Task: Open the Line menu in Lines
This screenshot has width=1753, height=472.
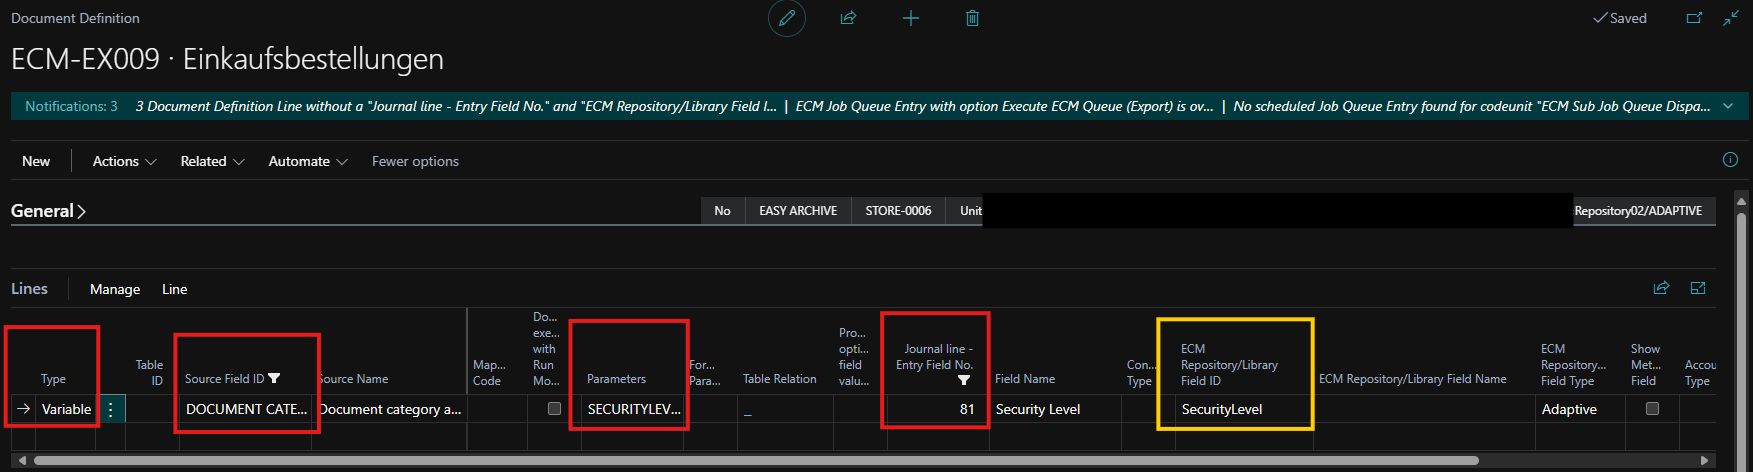Action: (175, 289)
